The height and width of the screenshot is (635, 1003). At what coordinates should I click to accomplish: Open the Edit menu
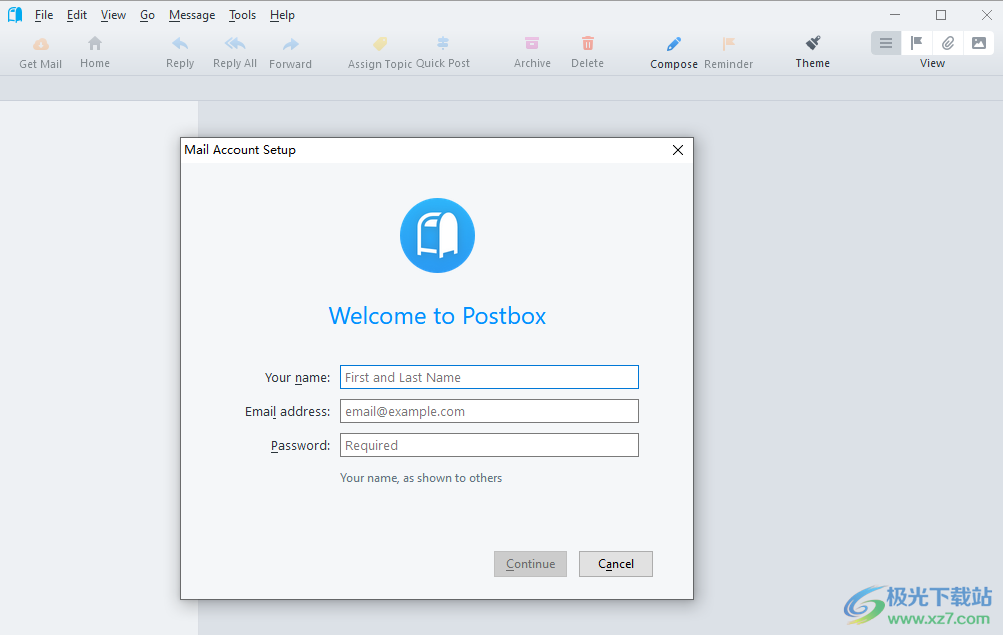click(x=77, y=15)
